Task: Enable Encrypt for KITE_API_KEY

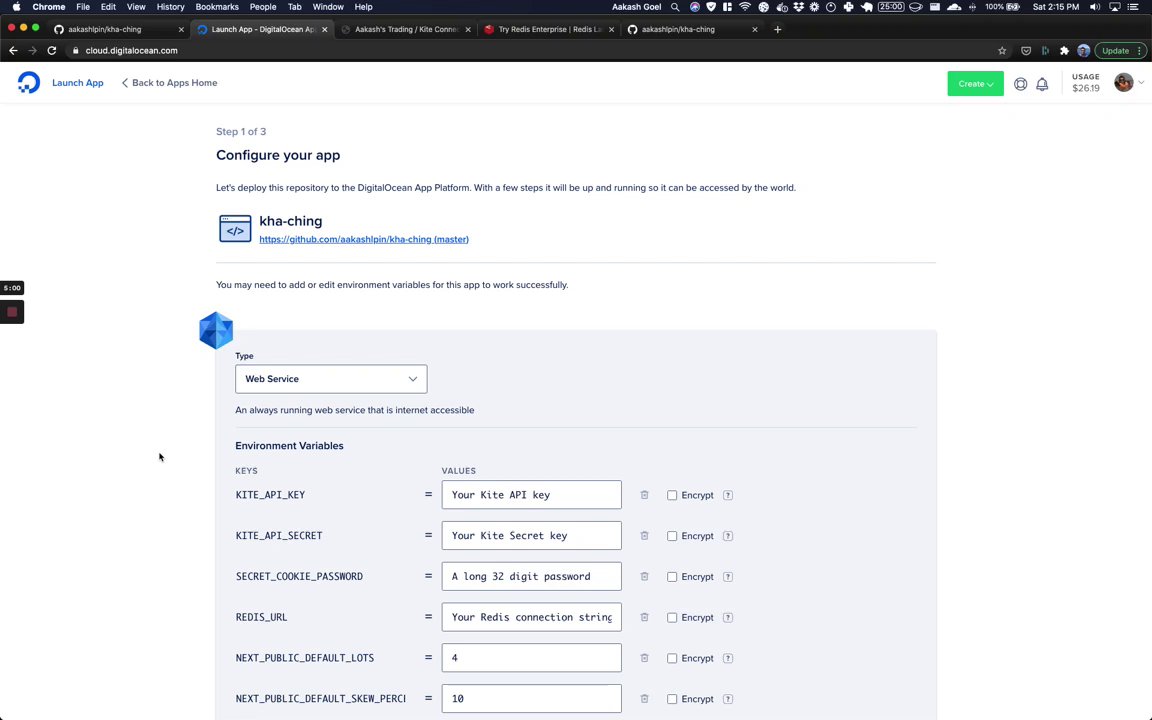Action: [x=672, y=495]
